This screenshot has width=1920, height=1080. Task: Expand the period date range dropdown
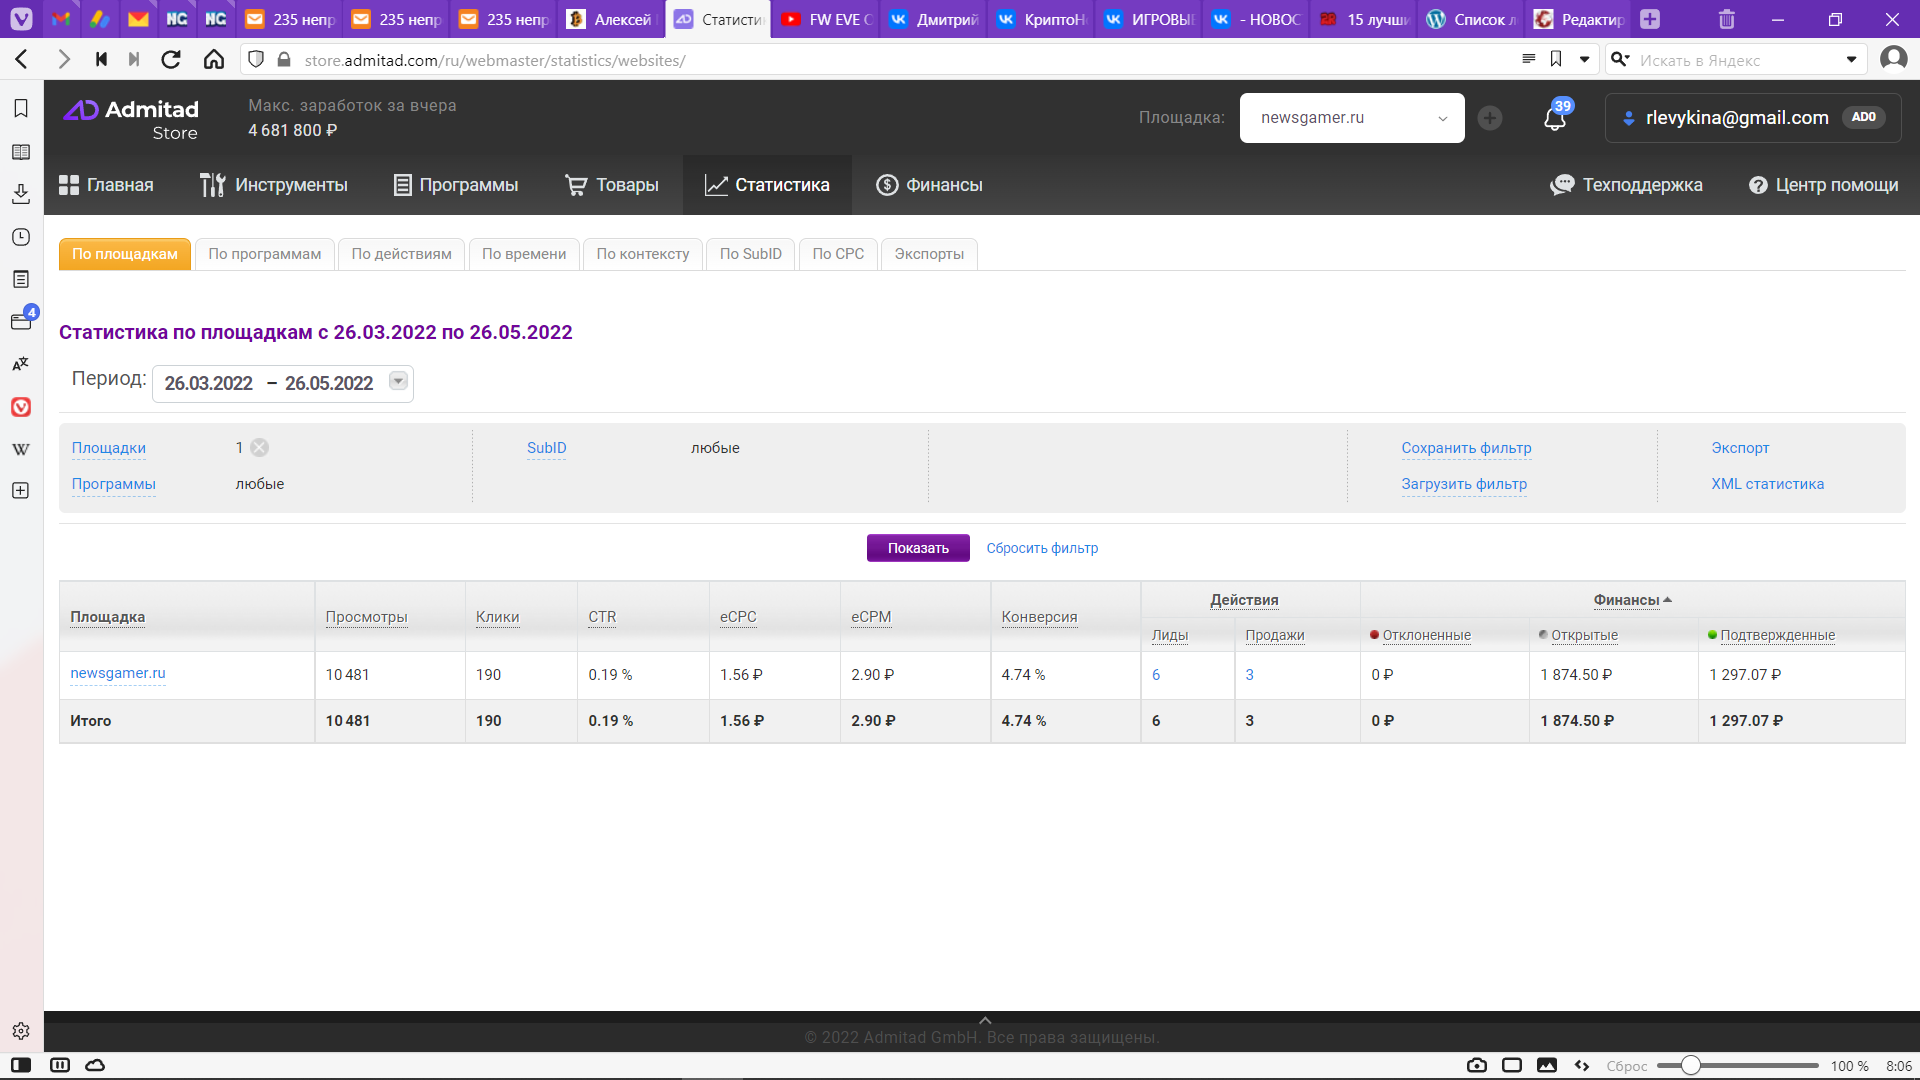398,382
